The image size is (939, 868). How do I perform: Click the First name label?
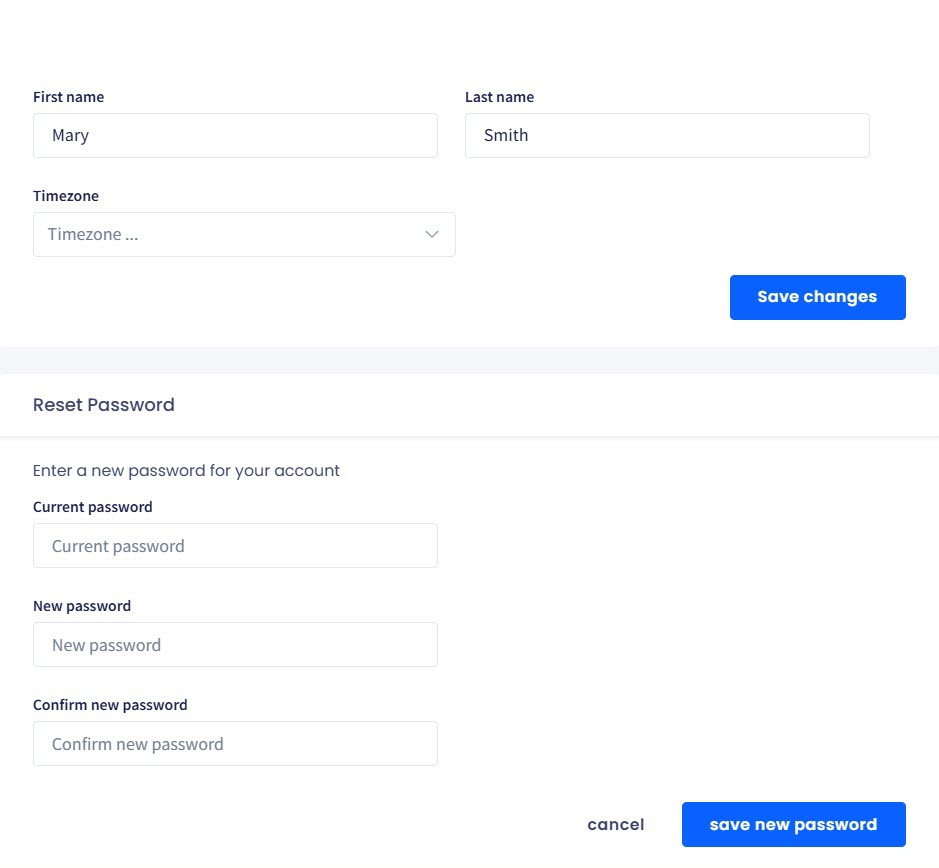pyautogui.click(x=68, y=97)
